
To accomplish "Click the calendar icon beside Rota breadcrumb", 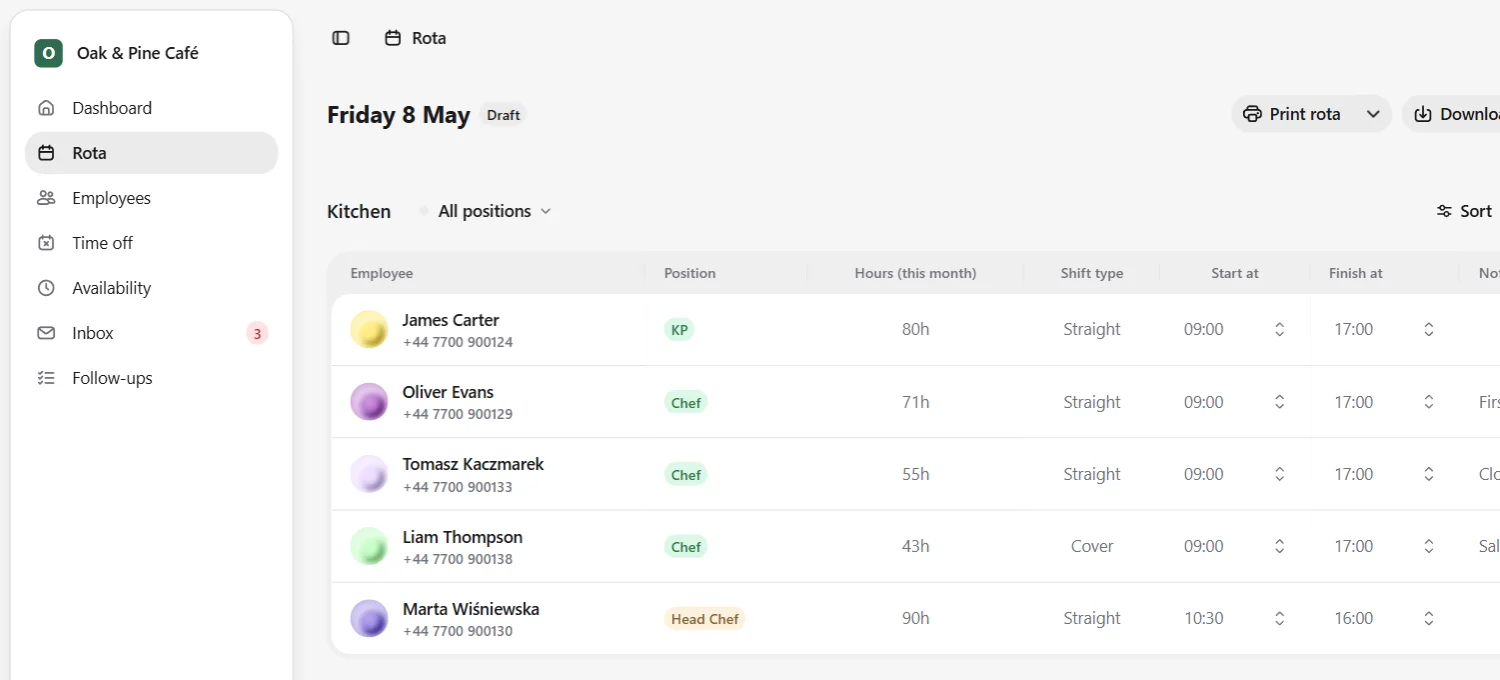I will [393, 38].
